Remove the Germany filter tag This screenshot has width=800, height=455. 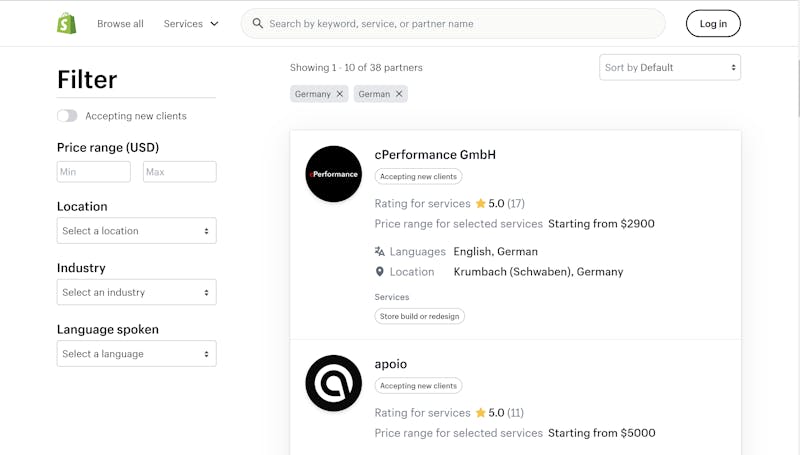[340, 94]
